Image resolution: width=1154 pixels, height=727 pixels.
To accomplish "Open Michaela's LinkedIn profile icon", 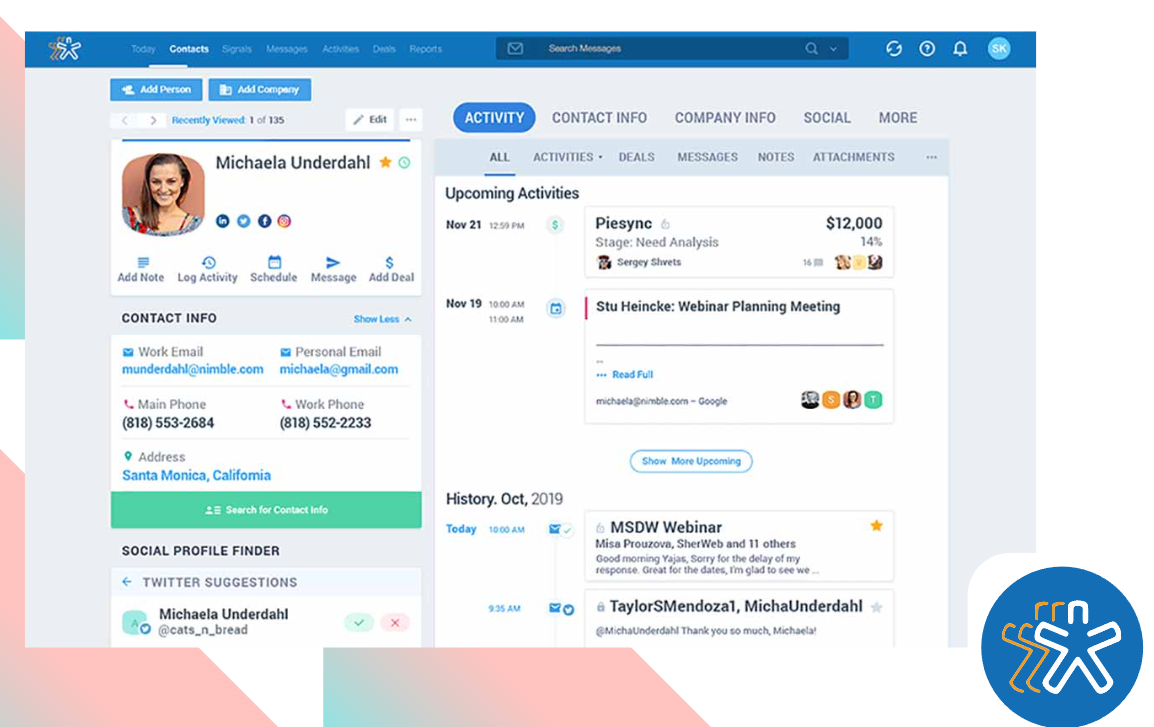I will coord(222,221).
